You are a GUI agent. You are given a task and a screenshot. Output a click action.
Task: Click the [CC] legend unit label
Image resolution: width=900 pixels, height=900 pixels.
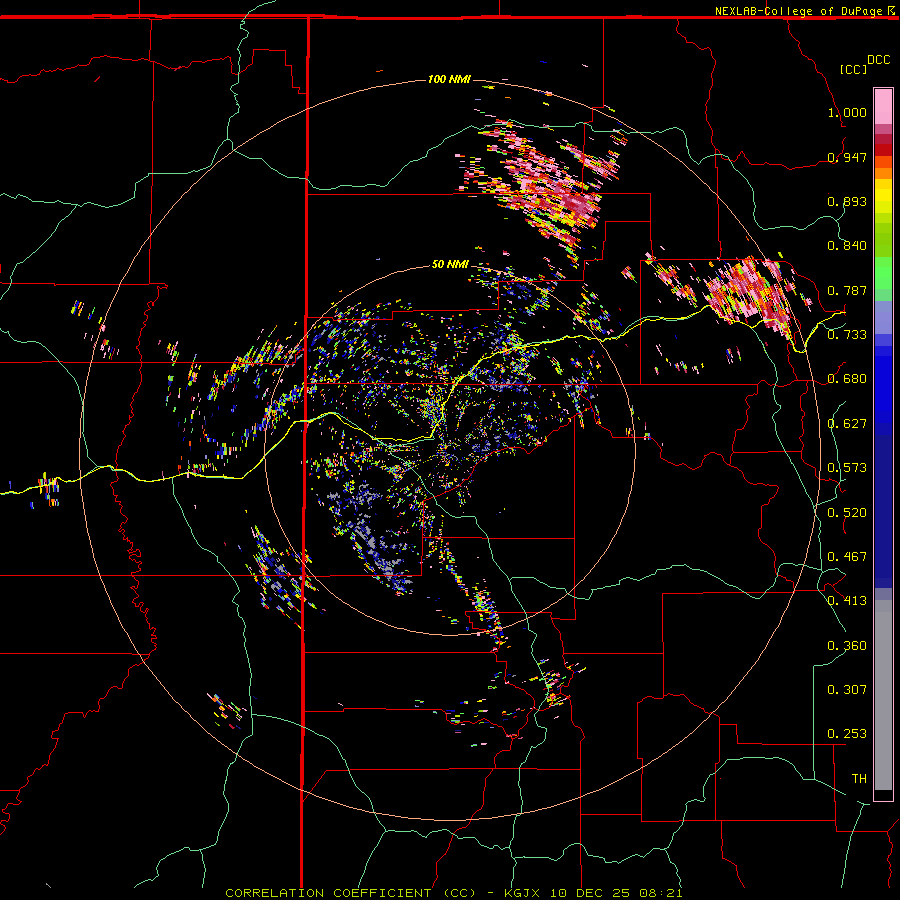[853, 69]
